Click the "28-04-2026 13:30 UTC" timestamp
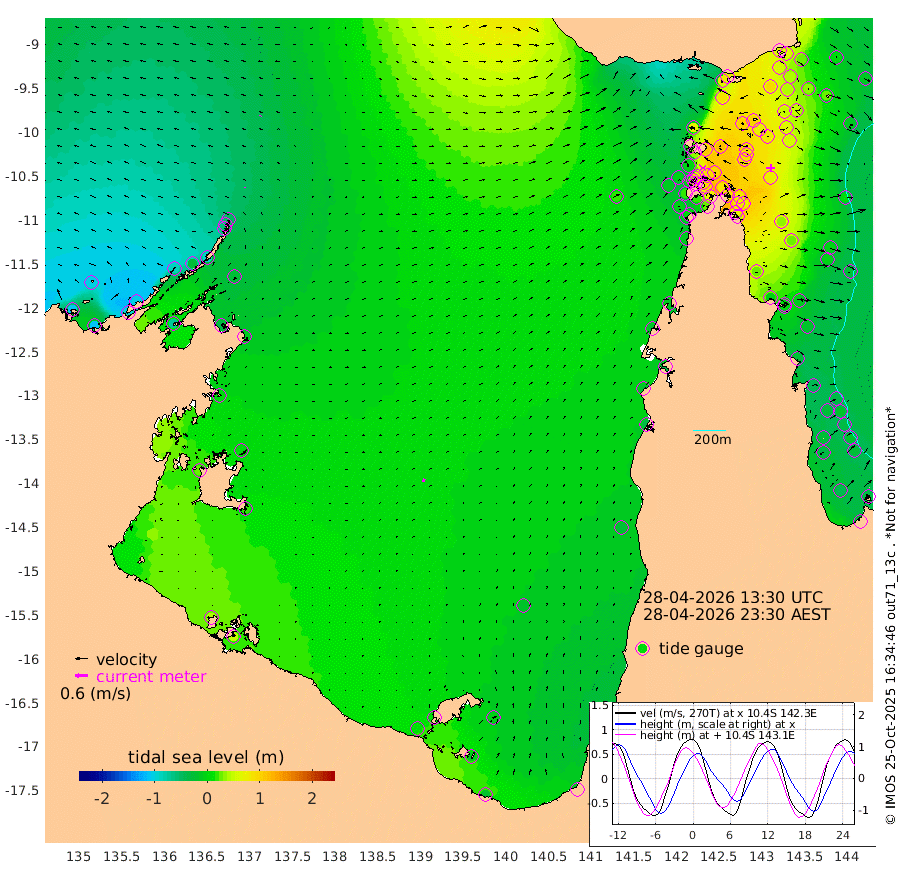900x878 pixels. [x=733, y=597]
